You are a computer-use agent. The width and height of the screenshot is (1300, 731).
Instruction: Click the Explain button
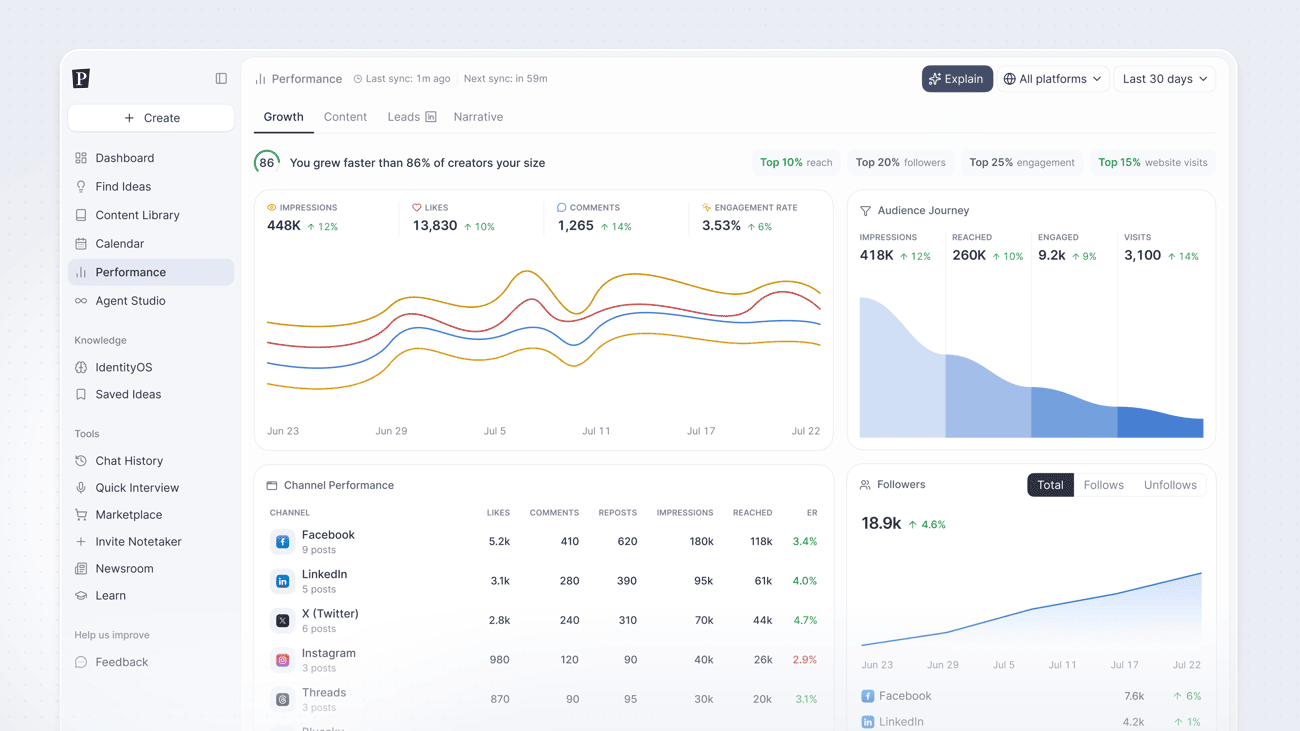tap(957, 79)
